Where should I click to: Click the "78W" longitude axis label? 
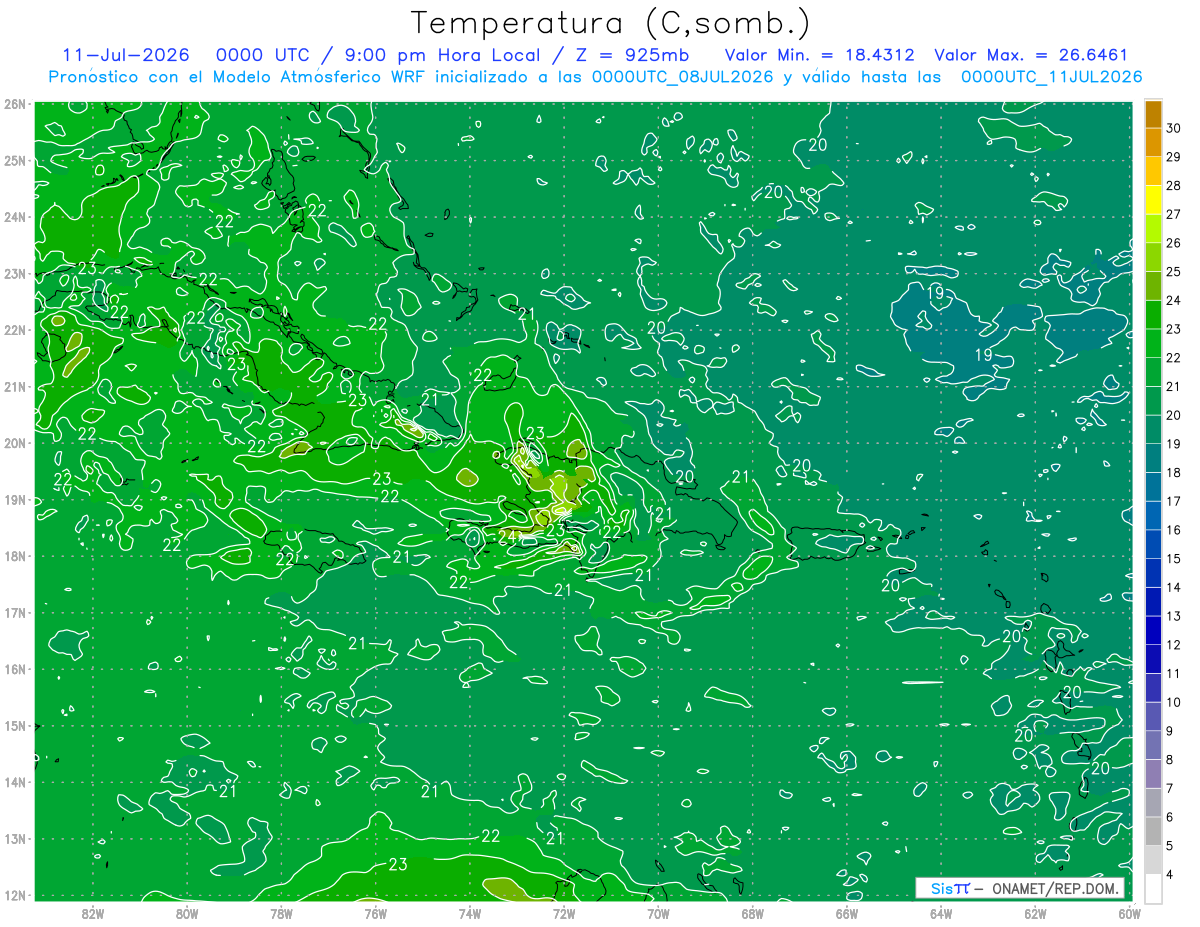pos(281,913)
